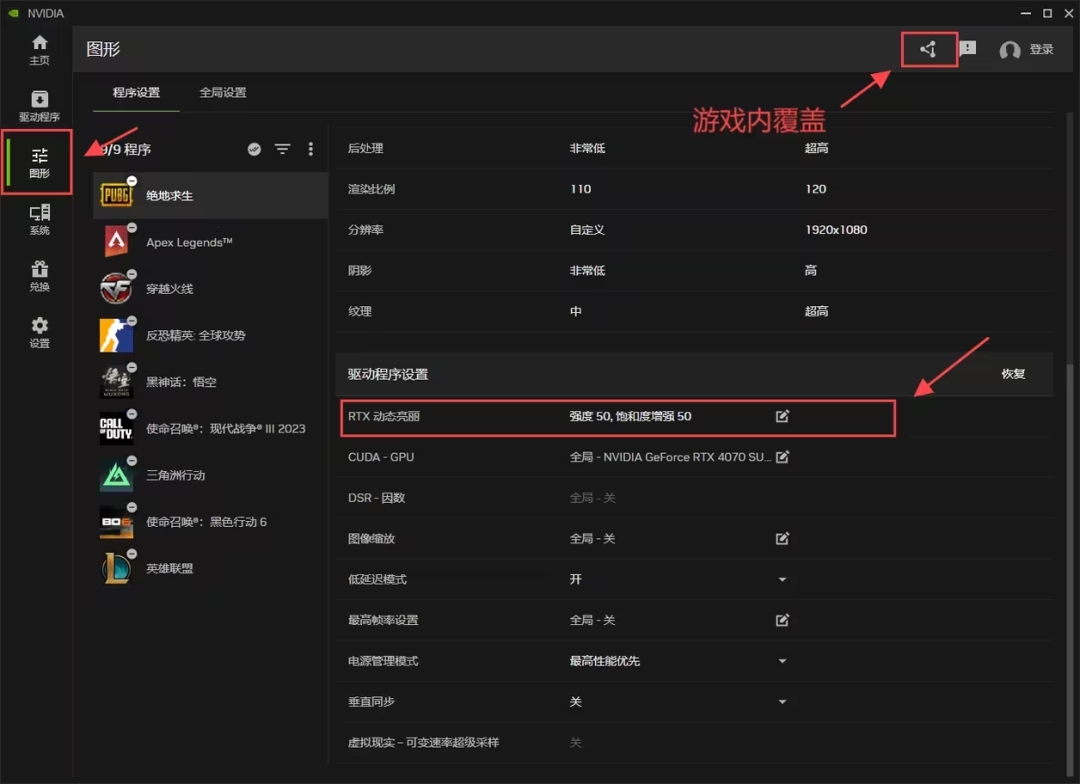Click the 1920x1080 resolution value
Image resolution: width=1080 pixels, height=784 pixels.
(x=836, y=229)
